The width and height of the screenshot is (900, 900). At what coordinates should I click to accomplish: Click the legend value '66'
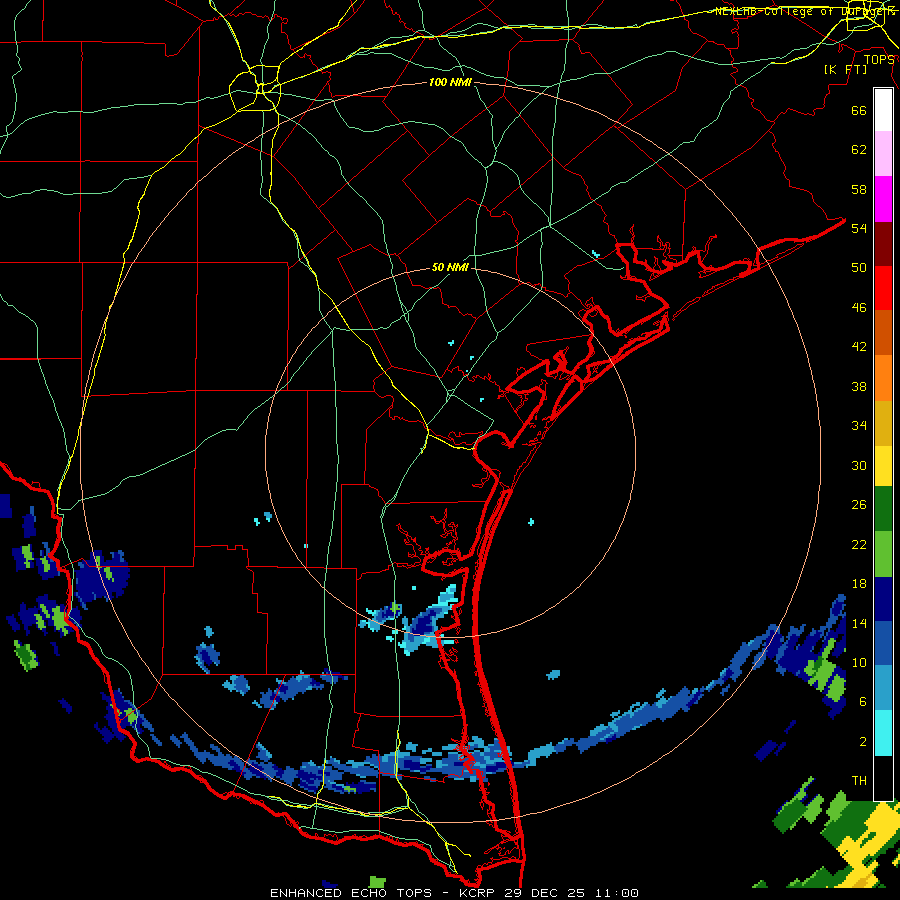click(x=859, y=110)
